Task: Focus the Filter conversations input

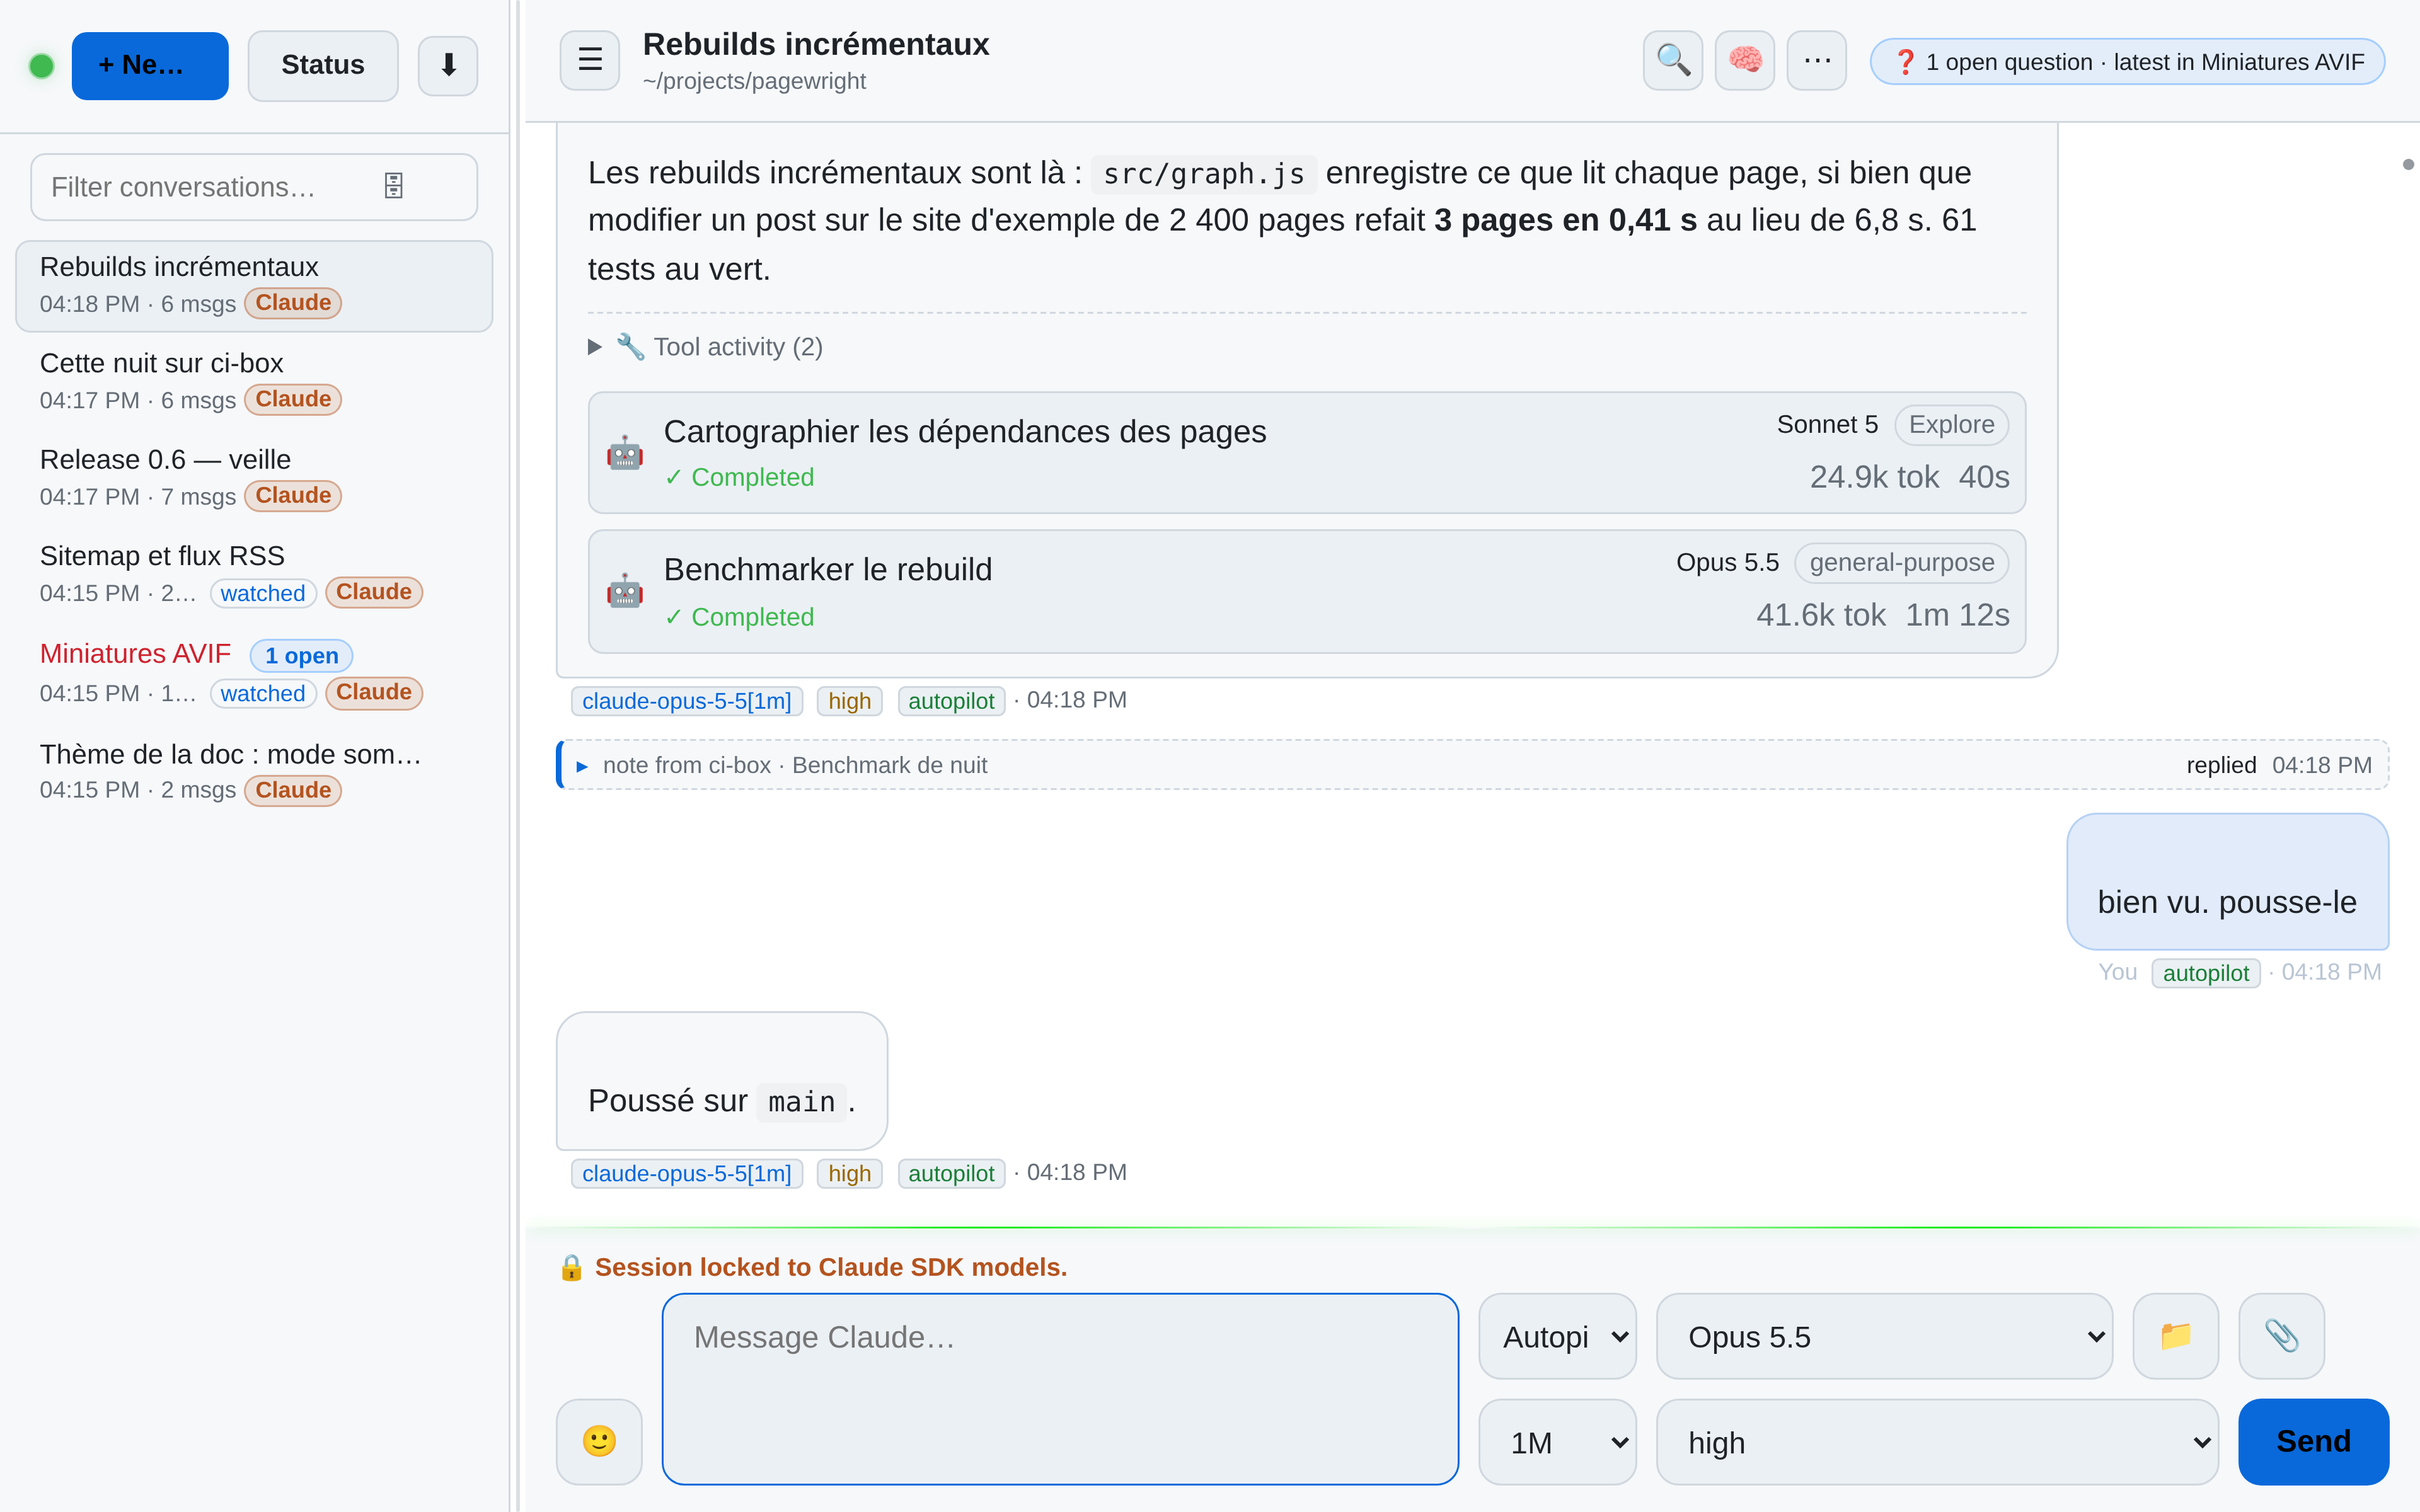Action: 254,186
